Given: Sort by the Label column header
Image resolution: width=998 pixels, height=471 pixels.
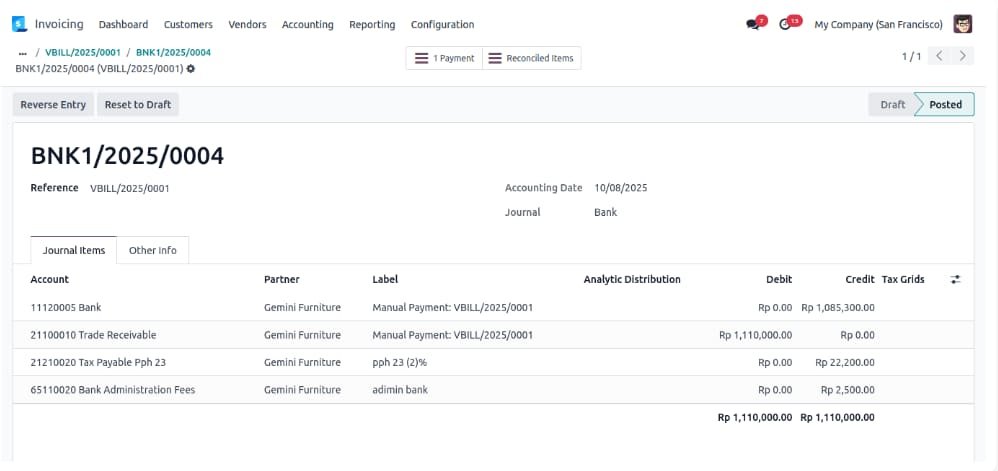Looking at the screenshot, I should pyautogui.click(x=385, y=279).
